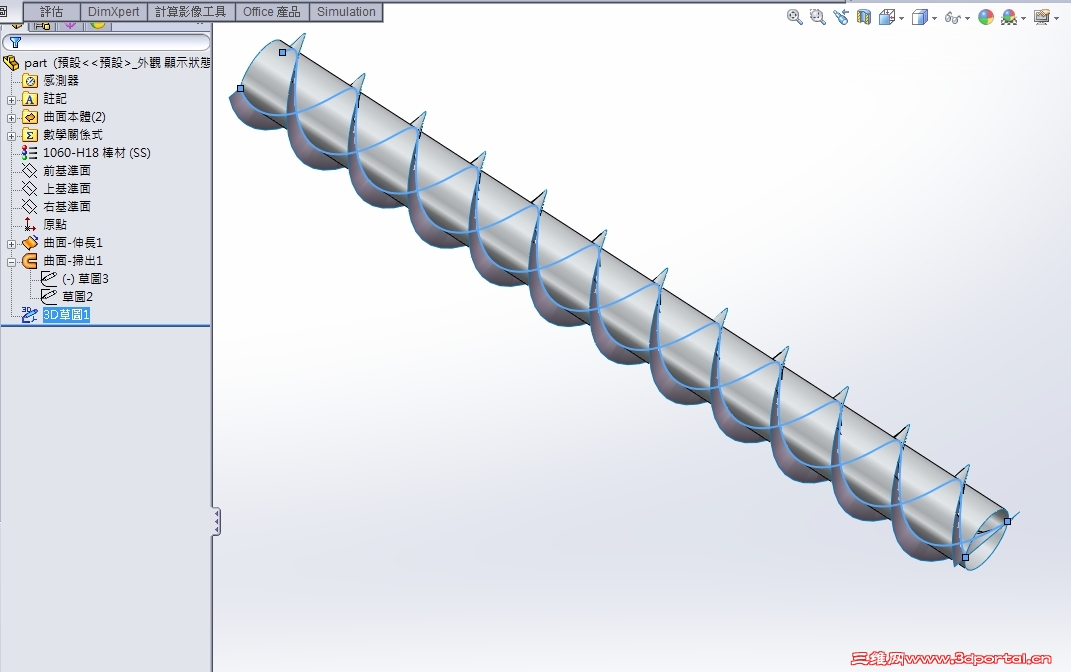Viewport: 1071px width, 672px height.
Task: Select 曲面本體(2) item
Action: 74,117
